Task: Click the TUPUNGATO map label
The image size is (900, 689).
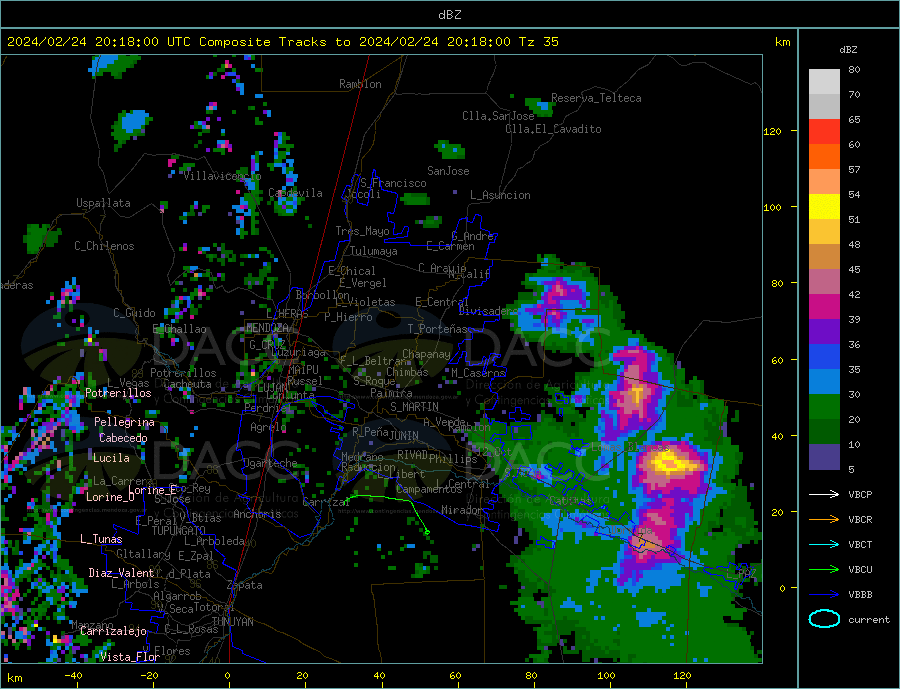Action: 178,531
